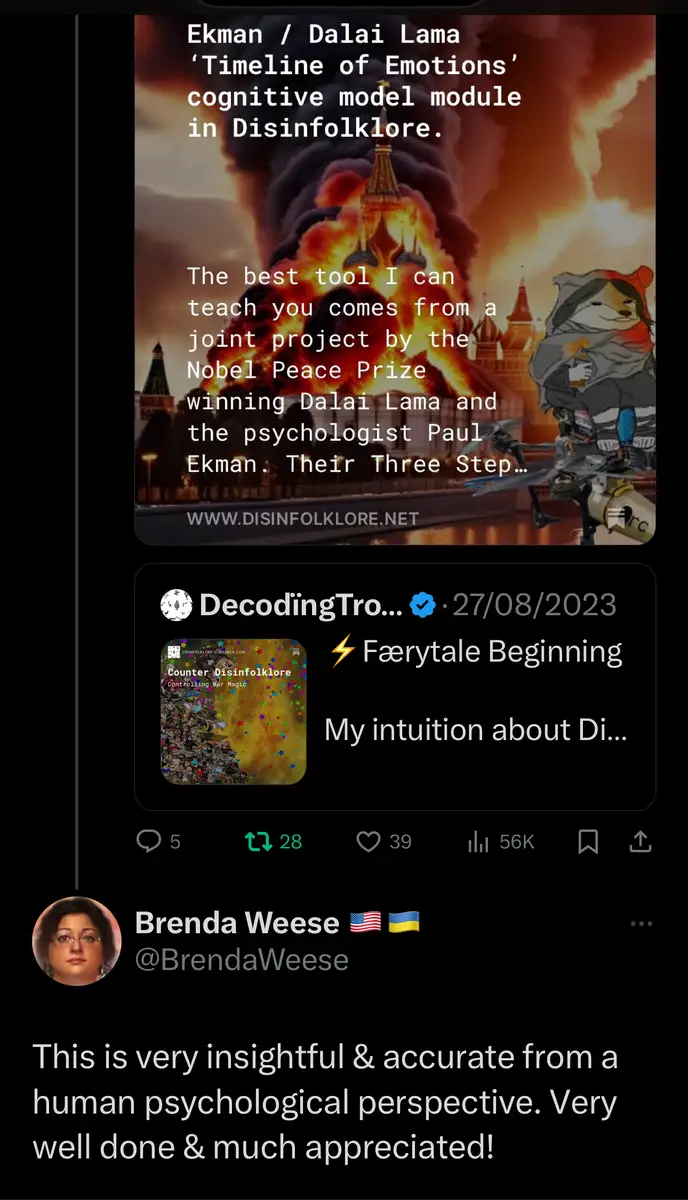Click the Færytale Beginning quoted tweet text
Viewport: 688px width, 1200px height.
(x=475, y=652)
